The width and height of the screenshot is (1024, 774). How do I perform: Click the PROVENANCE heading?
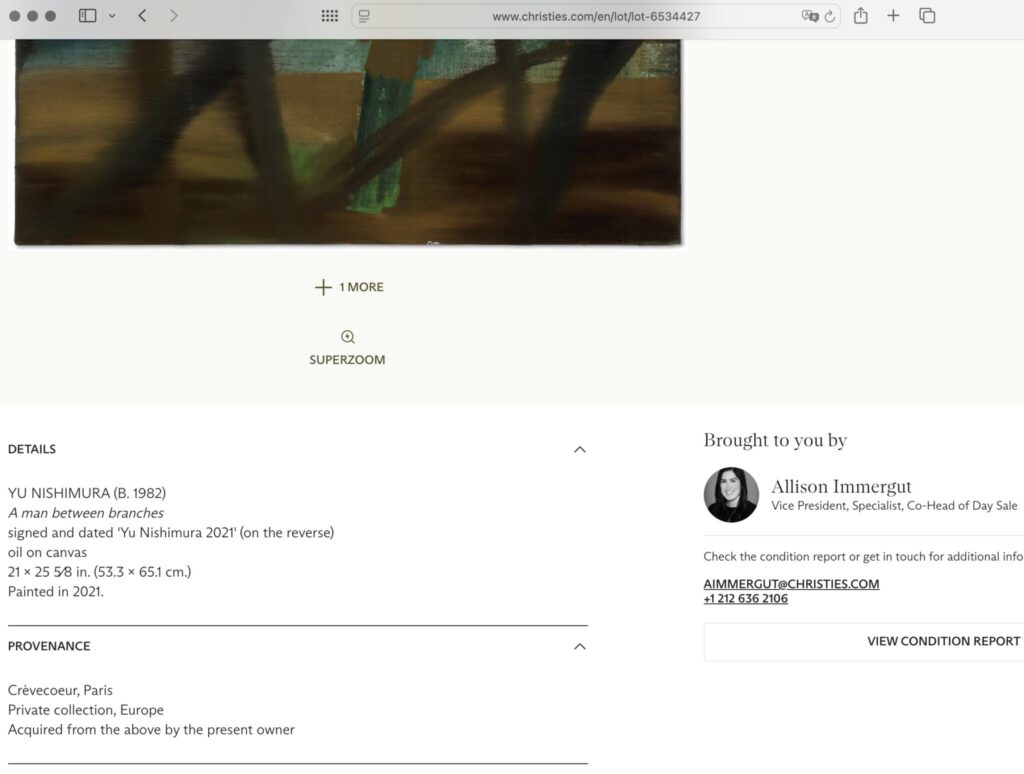coord(49,646)
